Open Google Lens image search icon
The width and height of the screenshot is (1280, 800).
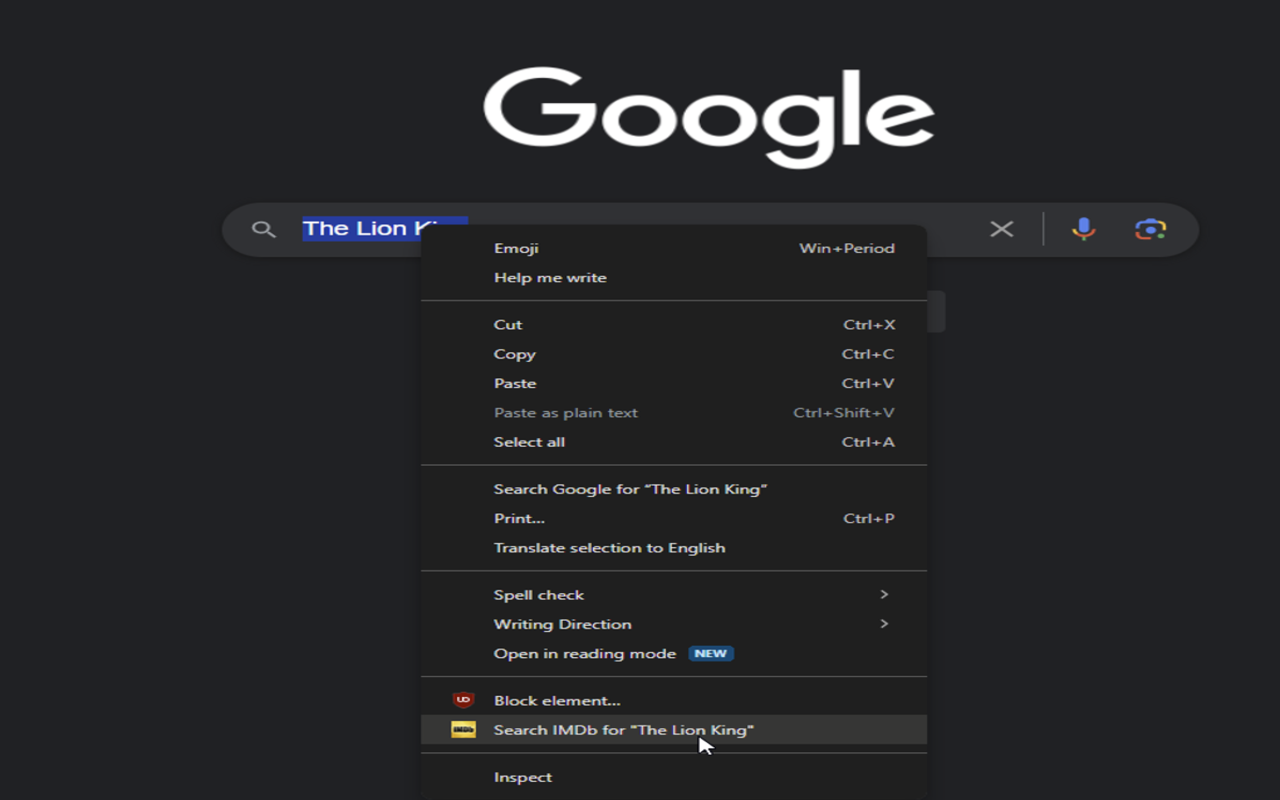1150,229
